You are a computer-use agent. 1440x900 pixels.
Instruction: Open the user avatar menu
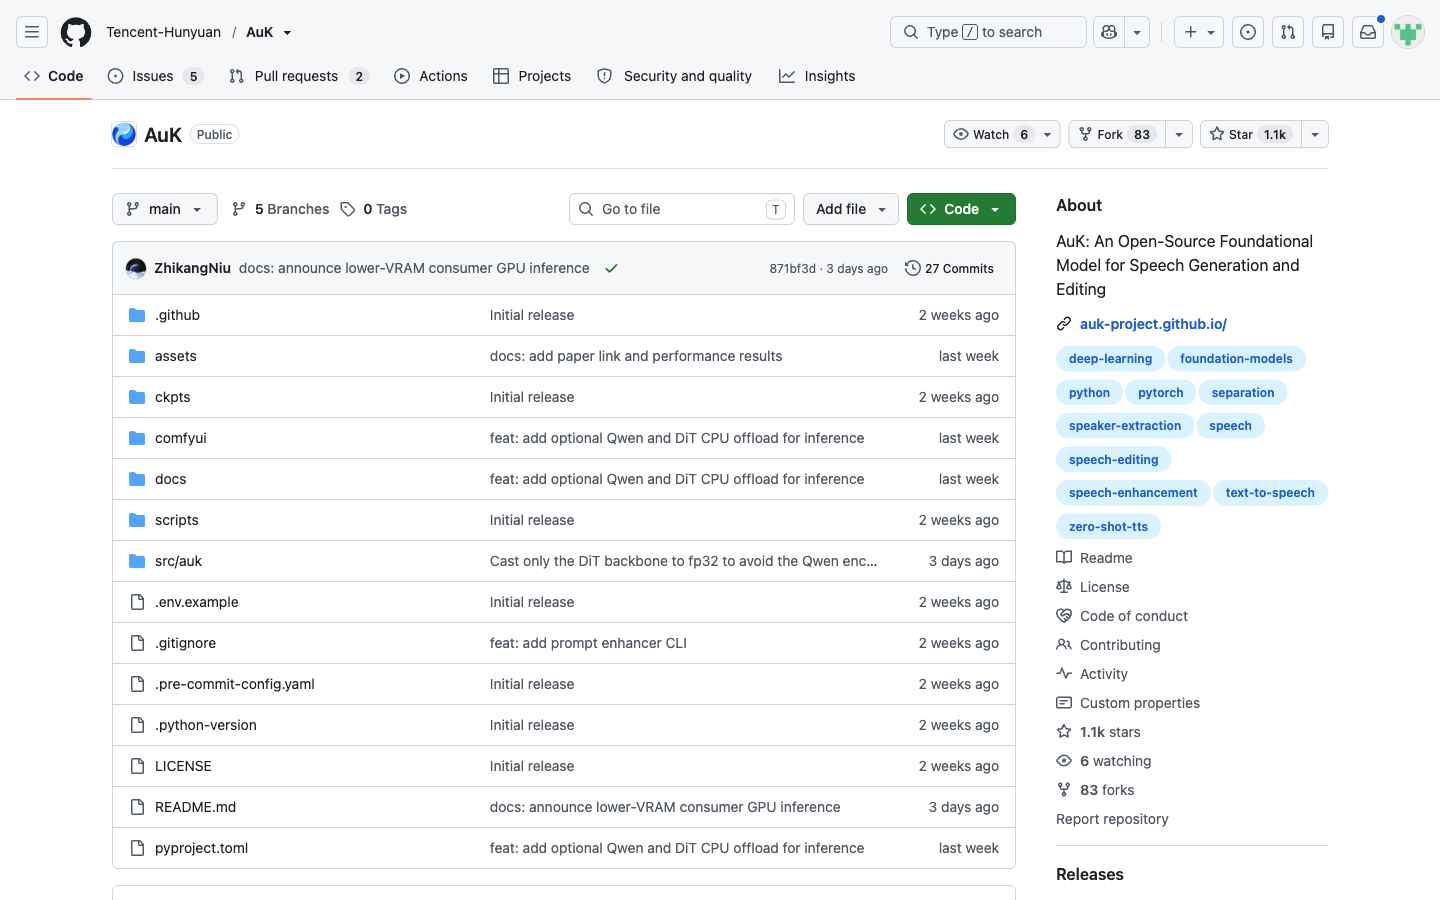point(1408,32)
